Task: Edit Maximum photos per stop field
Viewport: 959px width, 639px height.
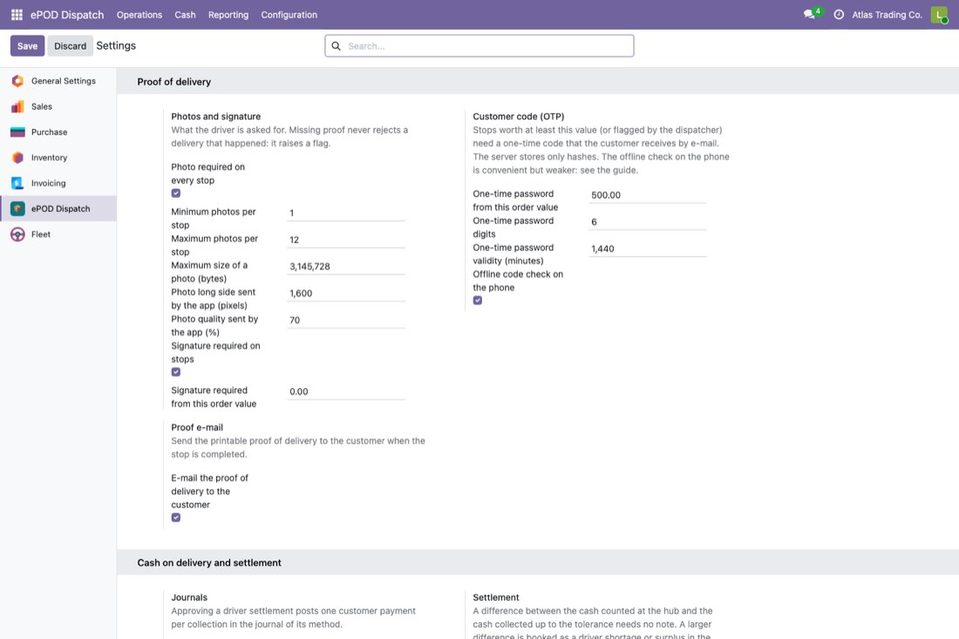Action: (346, 240)
